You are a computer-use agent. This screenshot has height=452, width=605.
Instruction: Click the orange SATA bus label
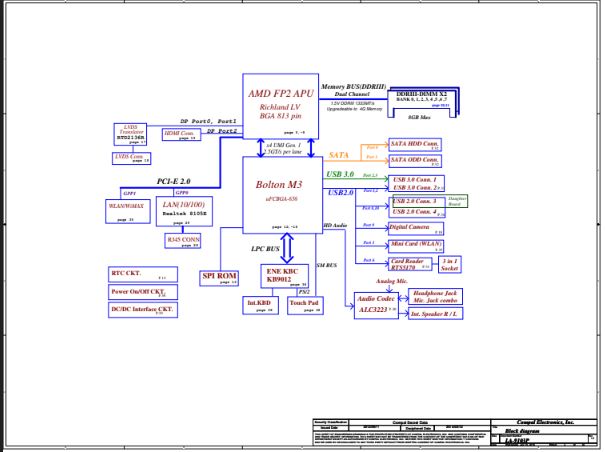click(338, 155)
